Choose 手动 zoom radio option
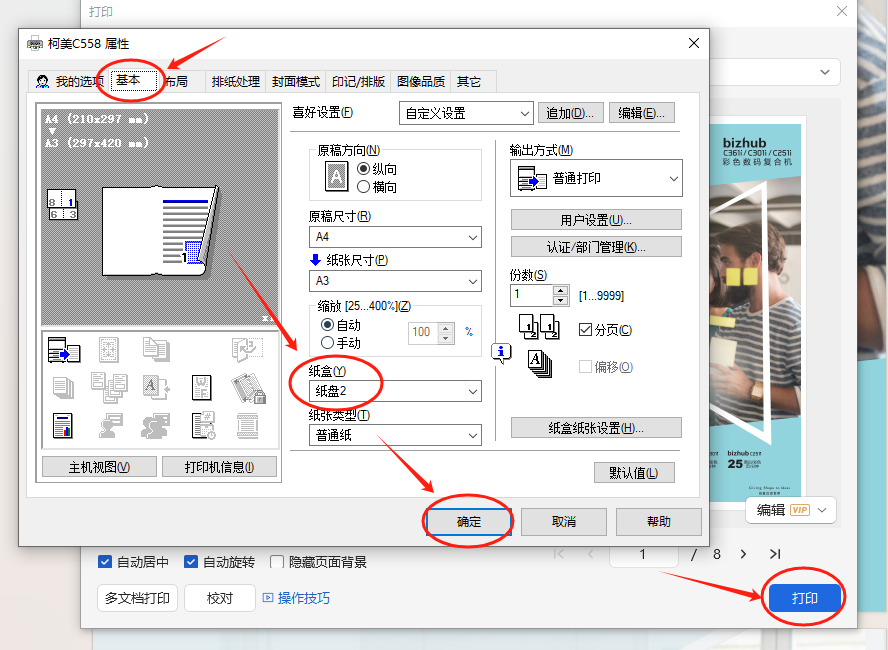Viewport: 888px width, 650px height. 327,343
